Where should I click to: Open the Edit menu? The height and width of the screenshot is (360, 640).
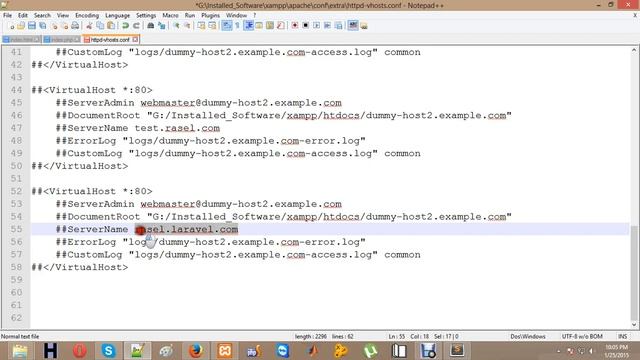coord(23,15)
